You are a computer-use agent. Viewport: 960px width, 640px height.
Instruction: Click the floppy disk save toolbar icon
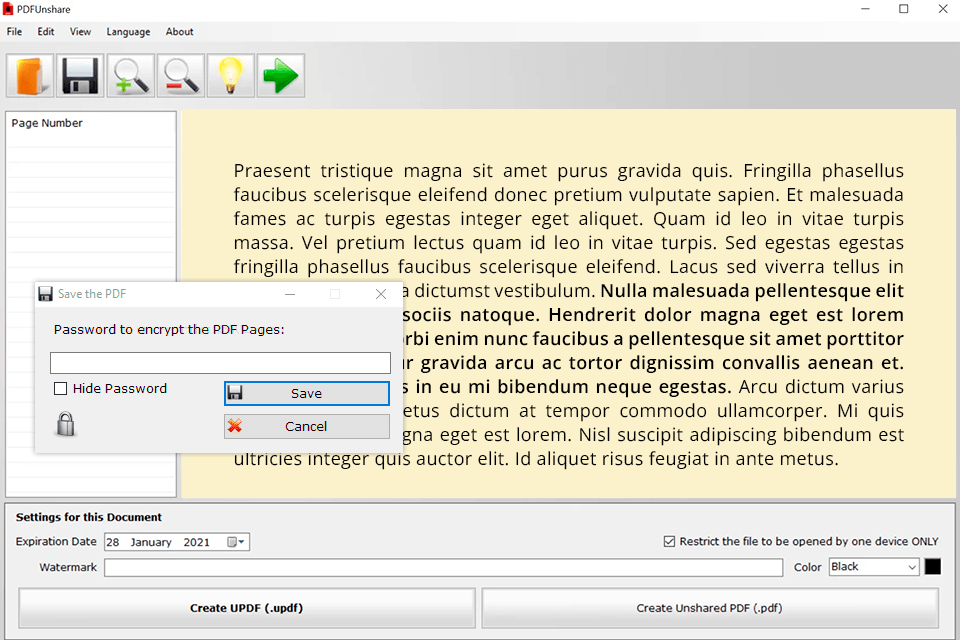[x=80, y=76]
